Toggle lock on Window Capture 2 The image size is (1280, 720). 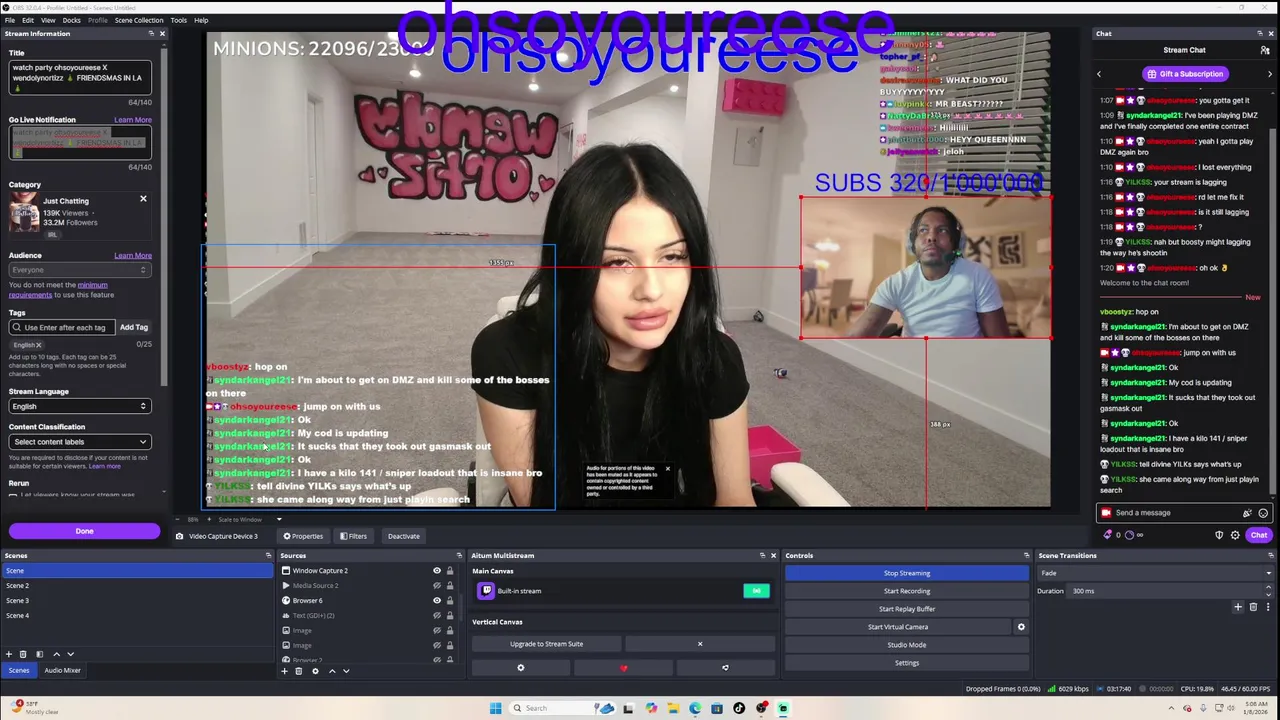click(x=449, y=571)
